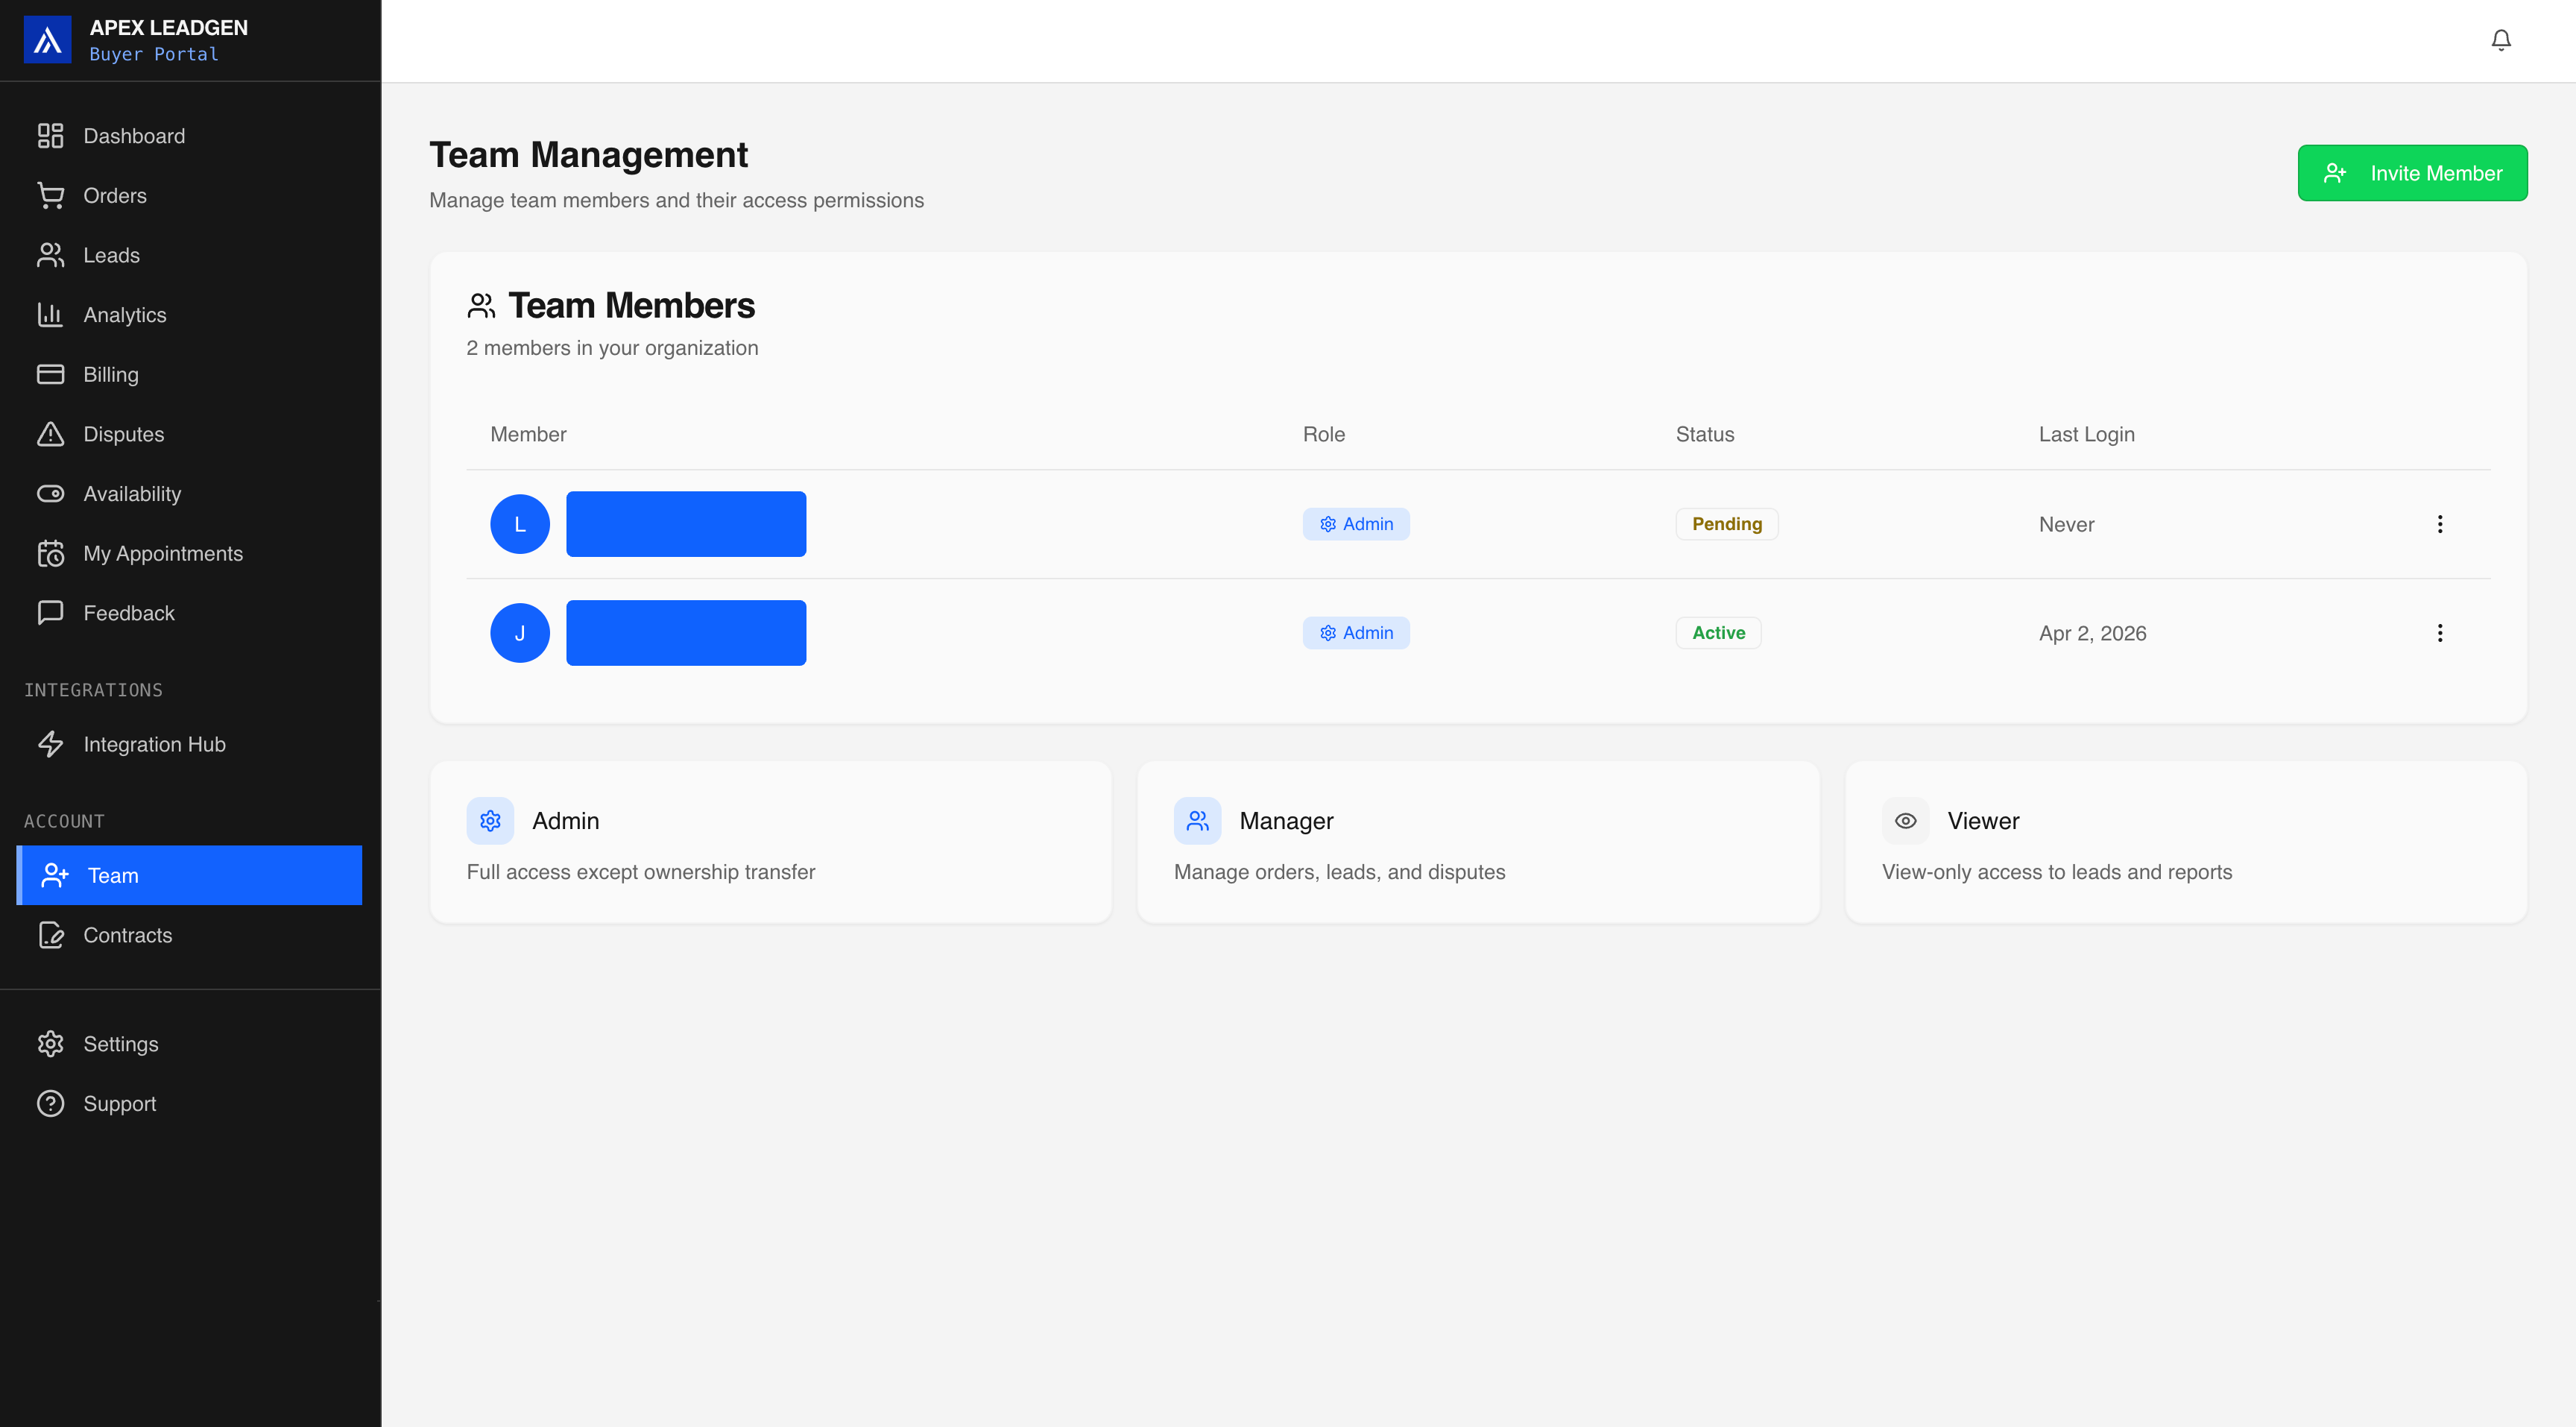Click the 'Never' last login value

click(2066, 525)
